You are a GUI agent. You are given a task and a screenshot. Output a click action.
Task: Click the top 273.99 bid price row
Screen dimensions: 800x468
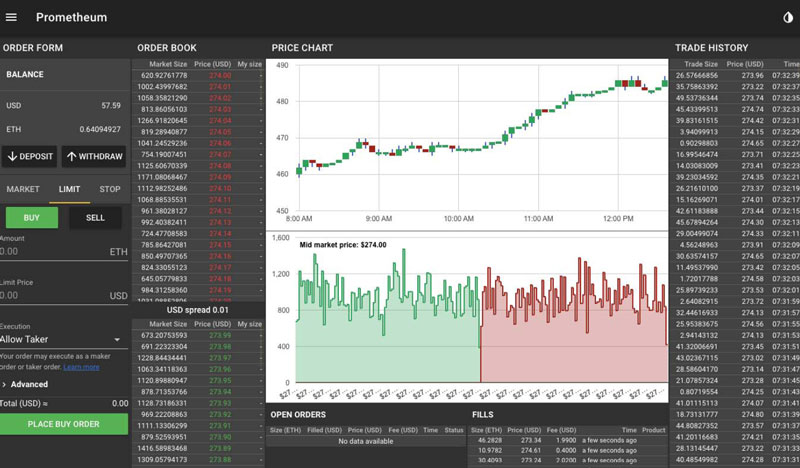tap(220, 335)
